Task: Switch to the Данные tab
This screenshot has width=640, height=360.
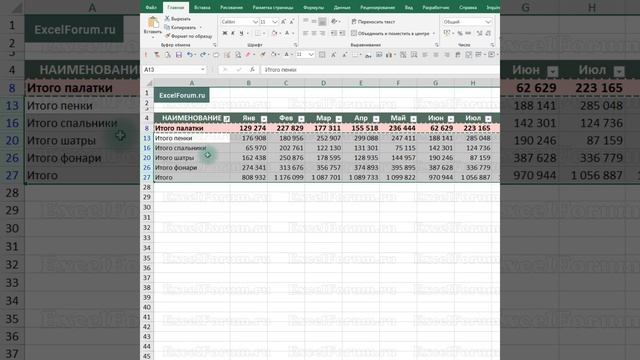Action: tap(342, 7)
